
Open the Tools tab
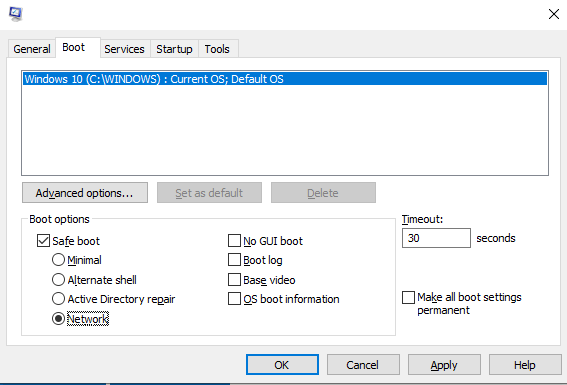tap(217, 49)
